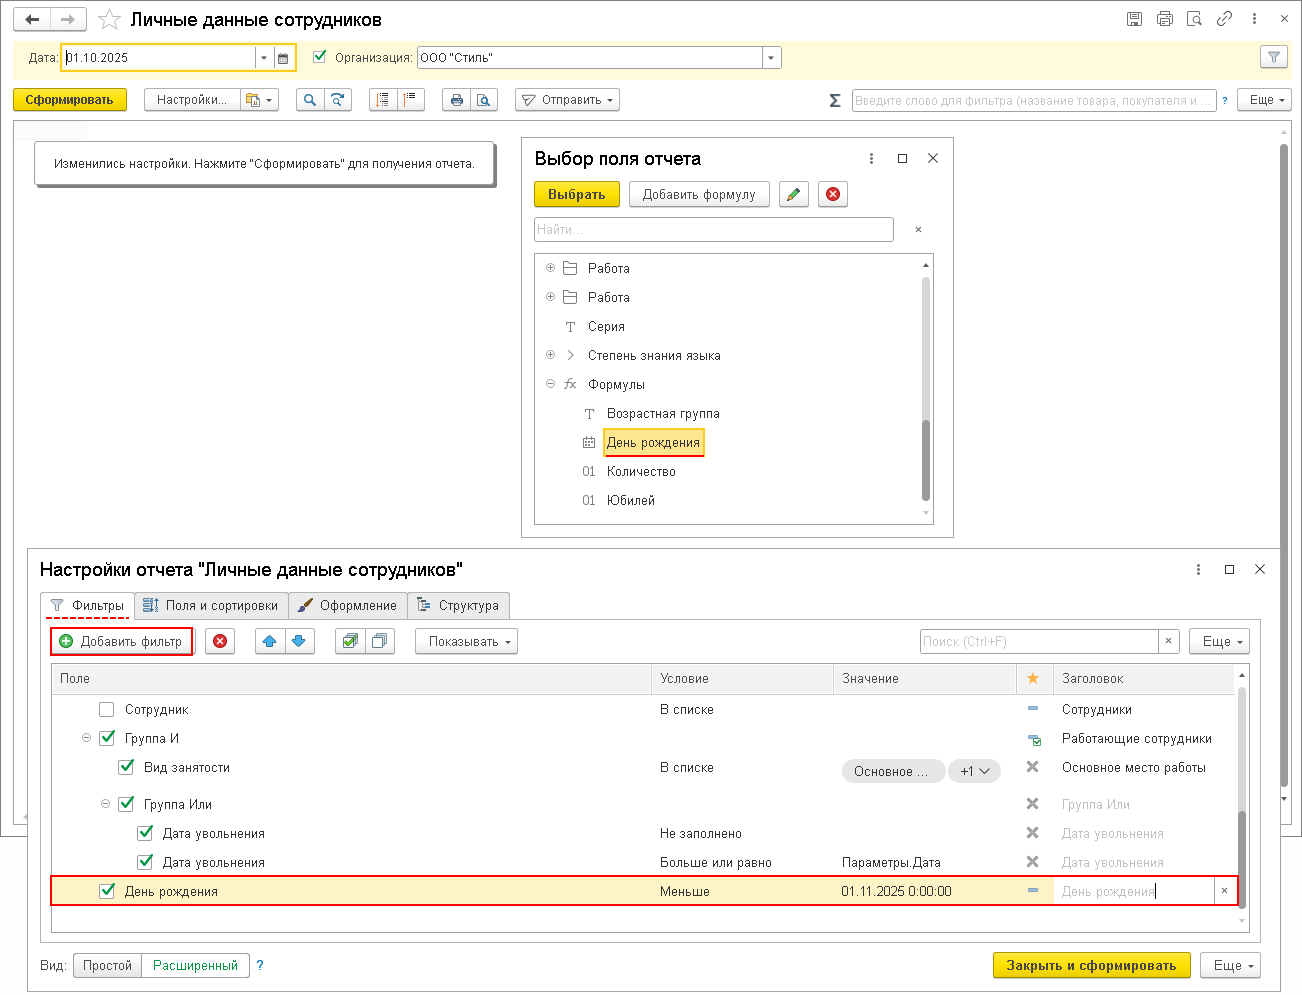Open the Организация dropdown list
1302x995 pixels.
(771, 58)
